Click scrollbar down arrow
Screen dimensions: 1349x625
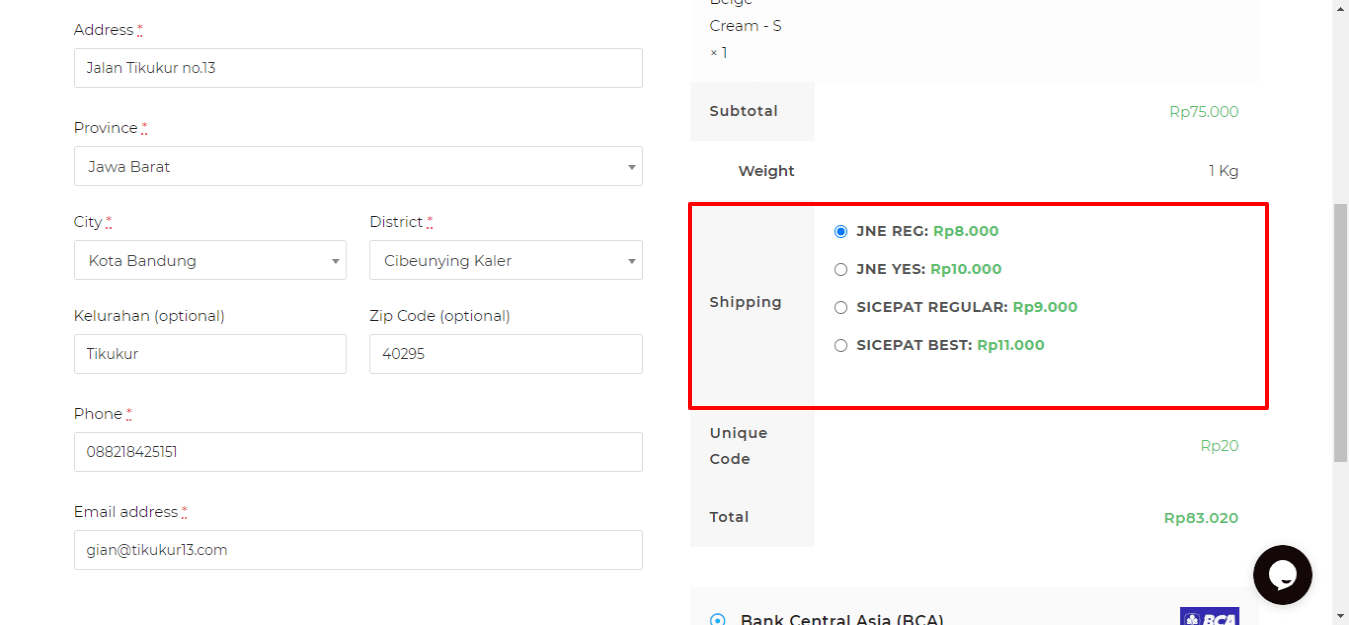tap(1340, 615)
